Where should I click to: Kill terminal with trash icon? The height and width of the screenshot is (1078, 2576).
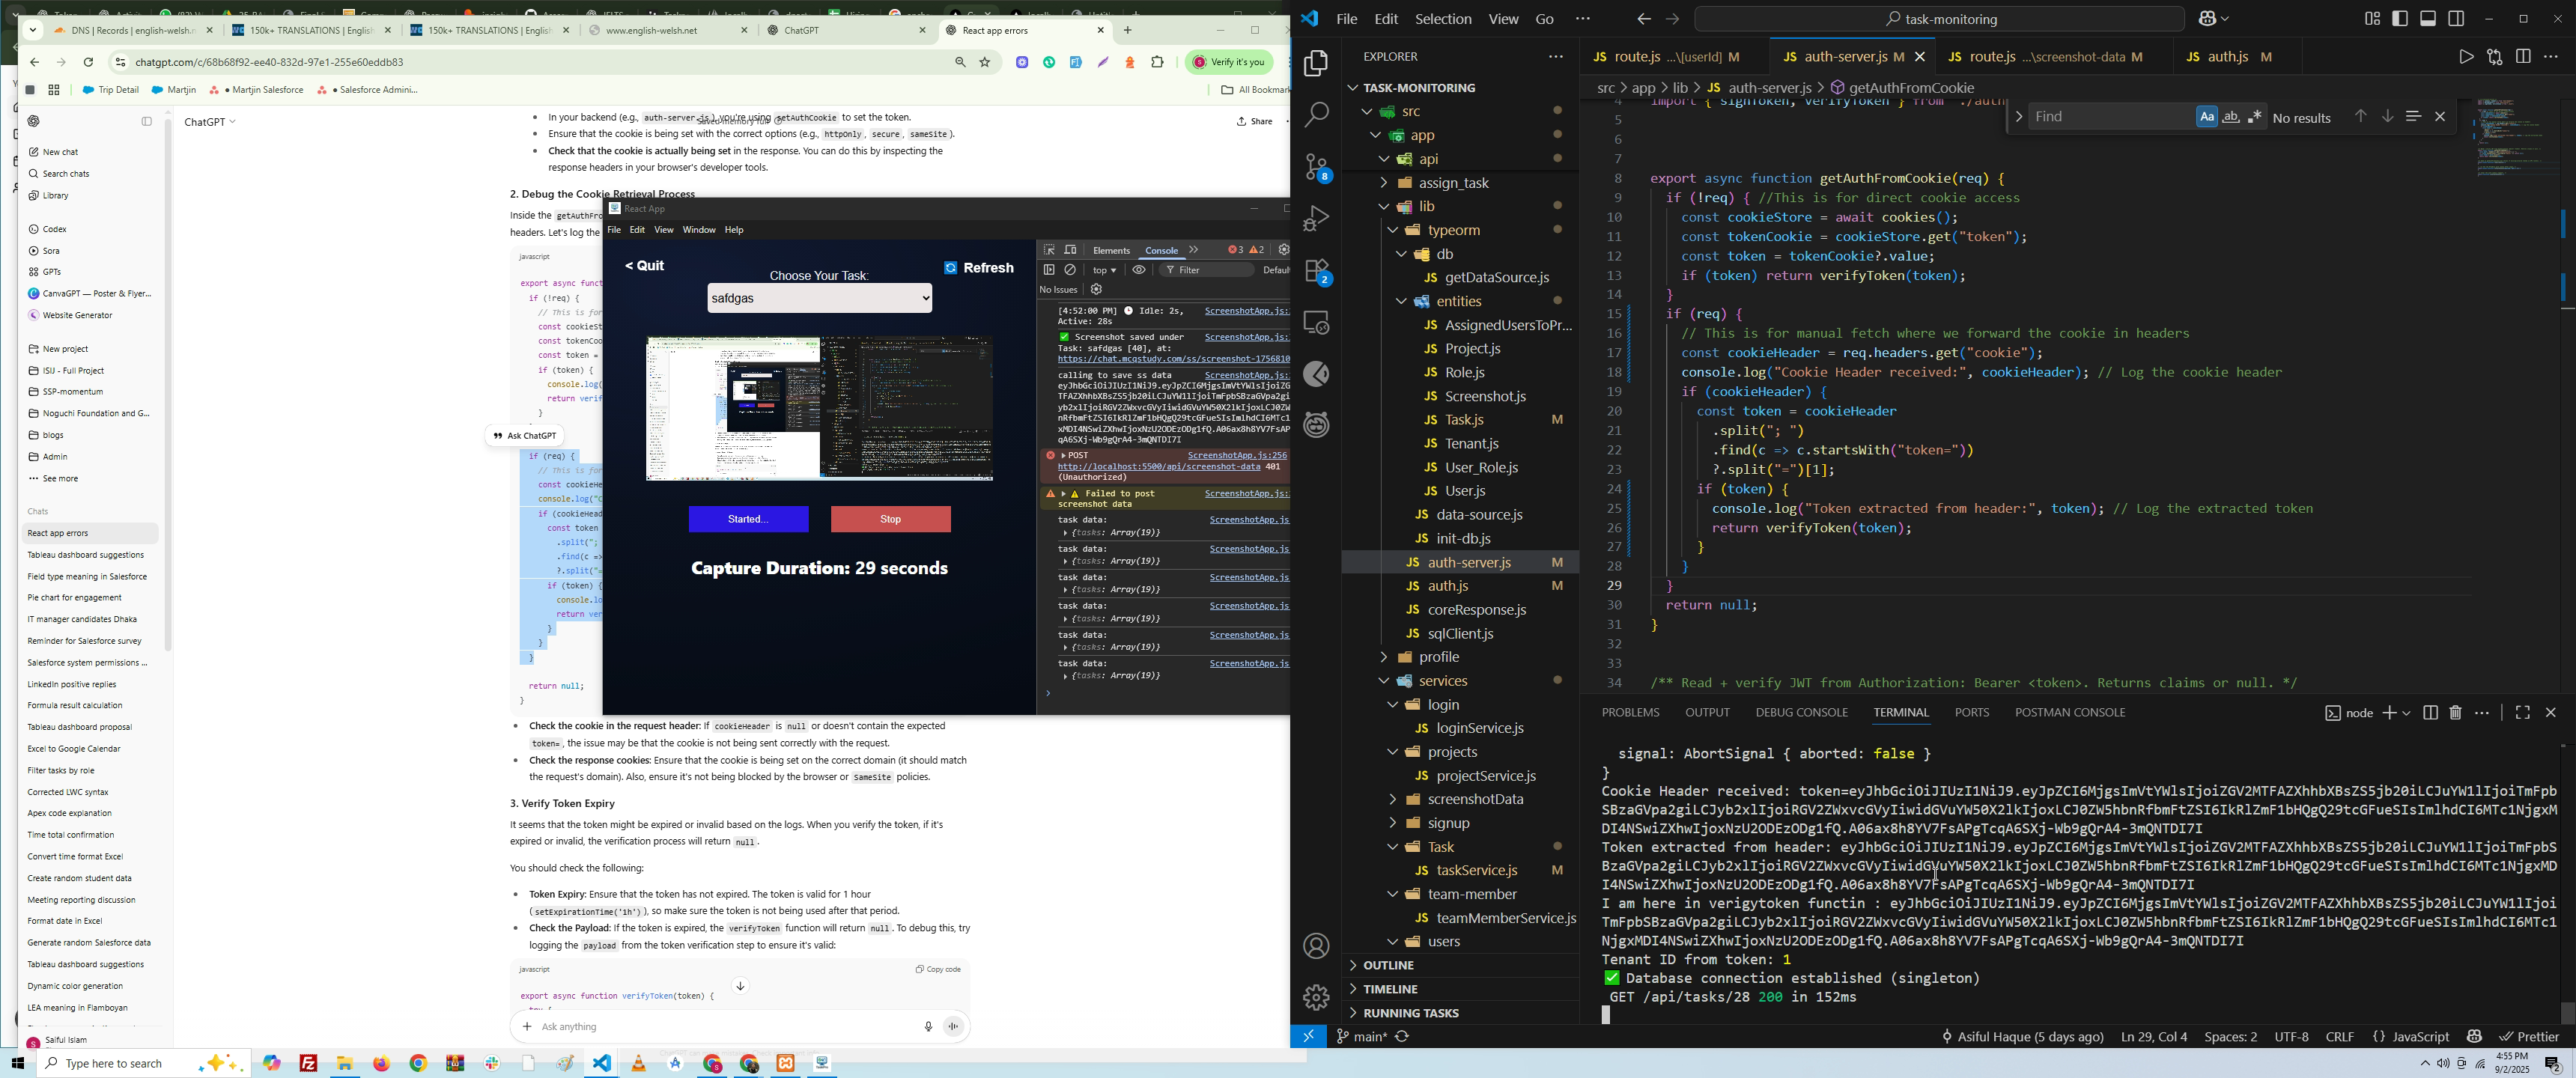2455,713
